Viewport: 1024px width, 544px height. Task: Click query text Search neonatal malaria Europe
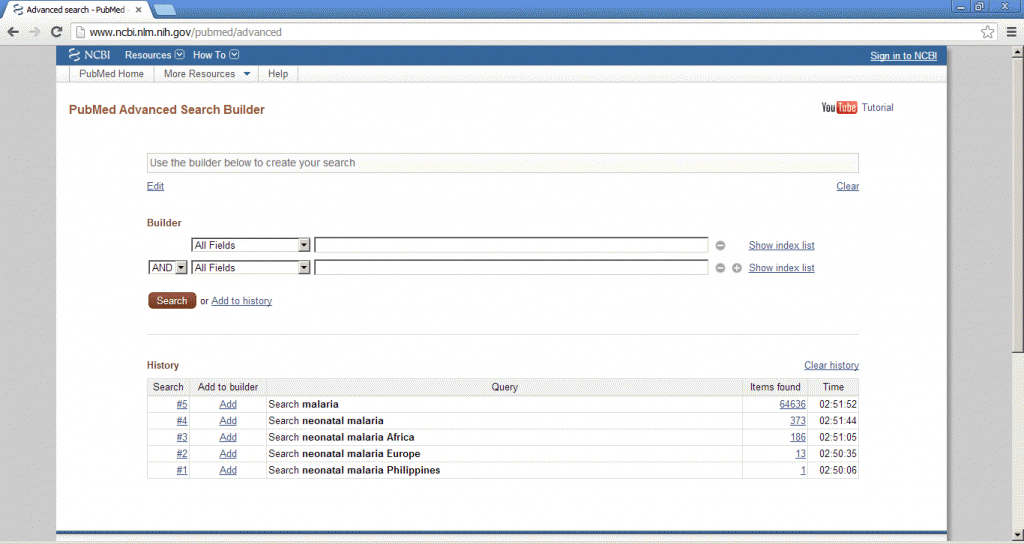click(x=344, y=454)
